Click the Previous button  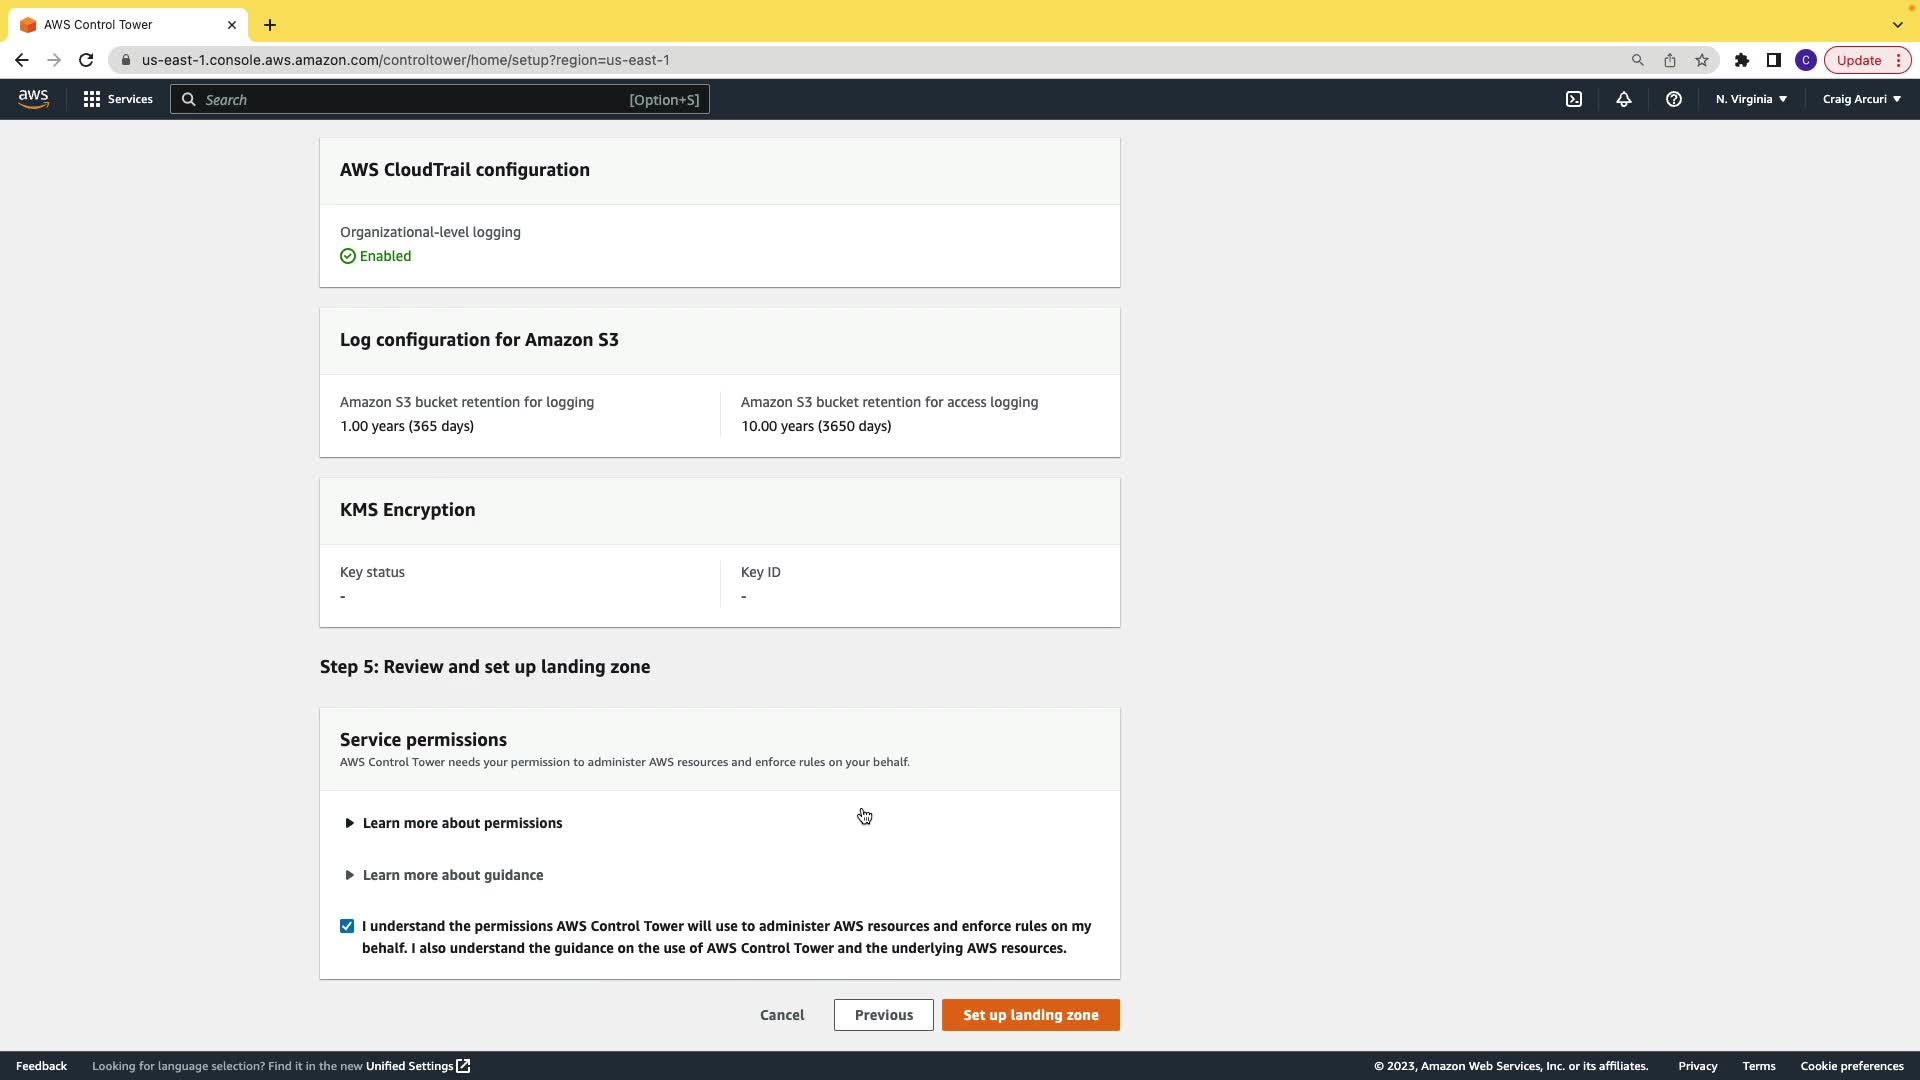pos(883,1015)
